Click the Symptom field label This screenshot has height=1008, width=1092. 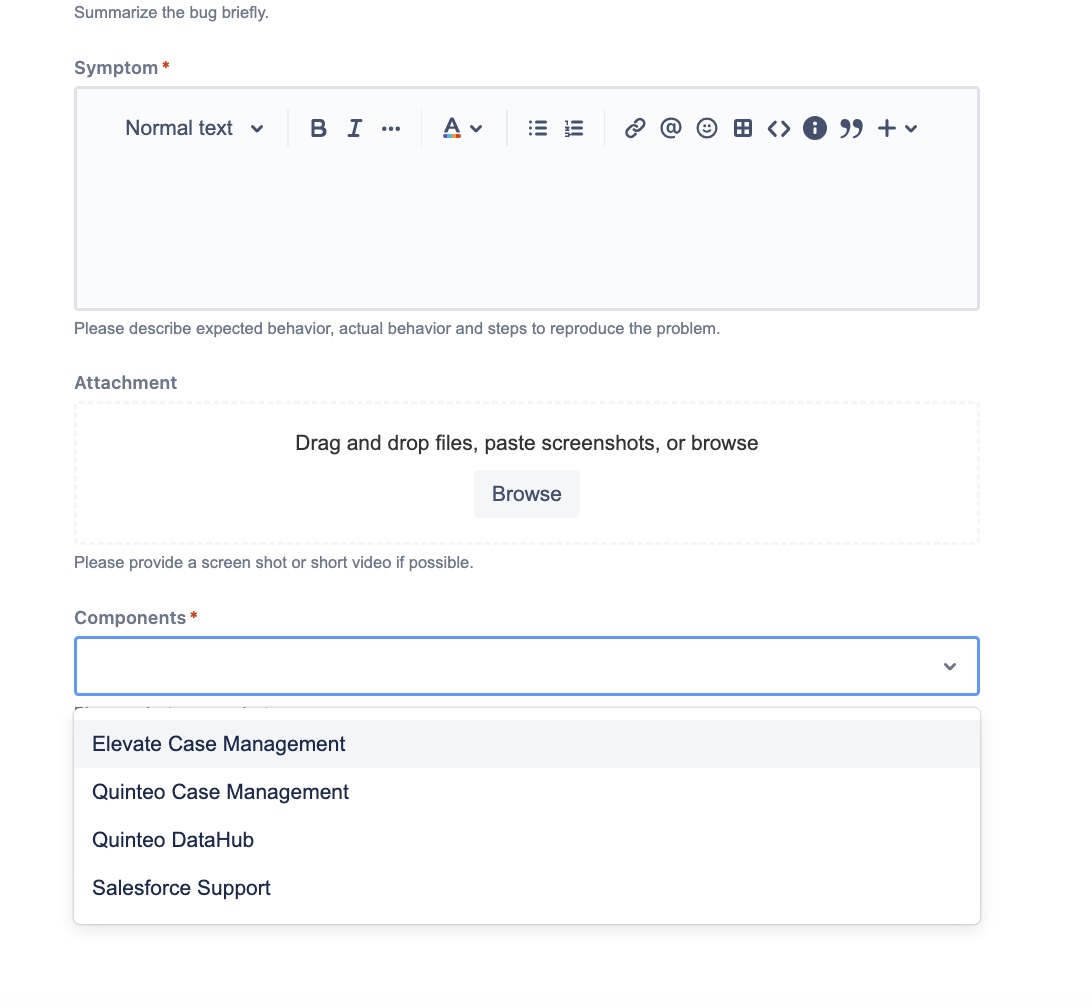pyautogui.click(x=116, y=68)
